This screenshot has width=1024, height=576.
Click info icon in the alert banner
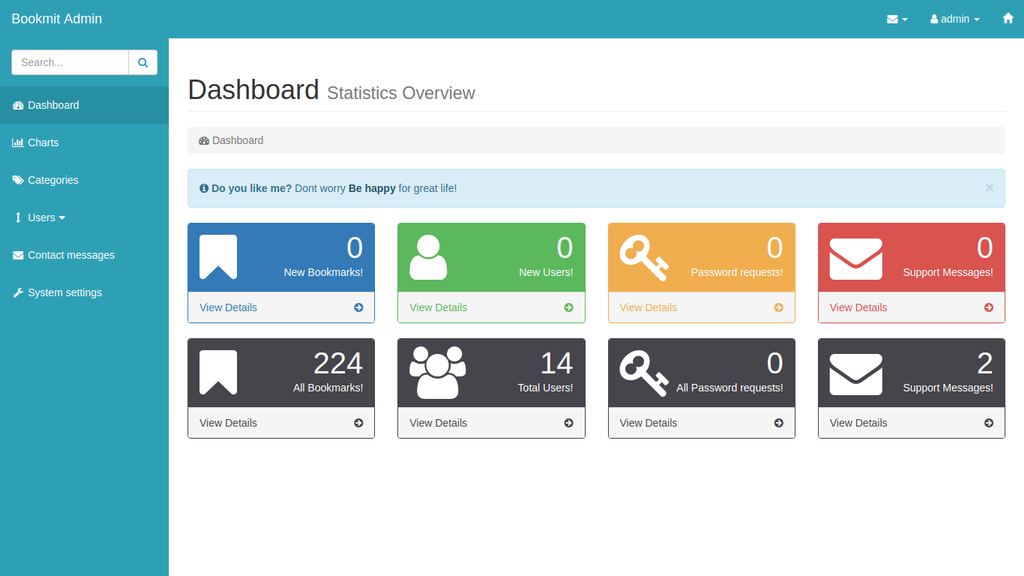coord(204,189)
